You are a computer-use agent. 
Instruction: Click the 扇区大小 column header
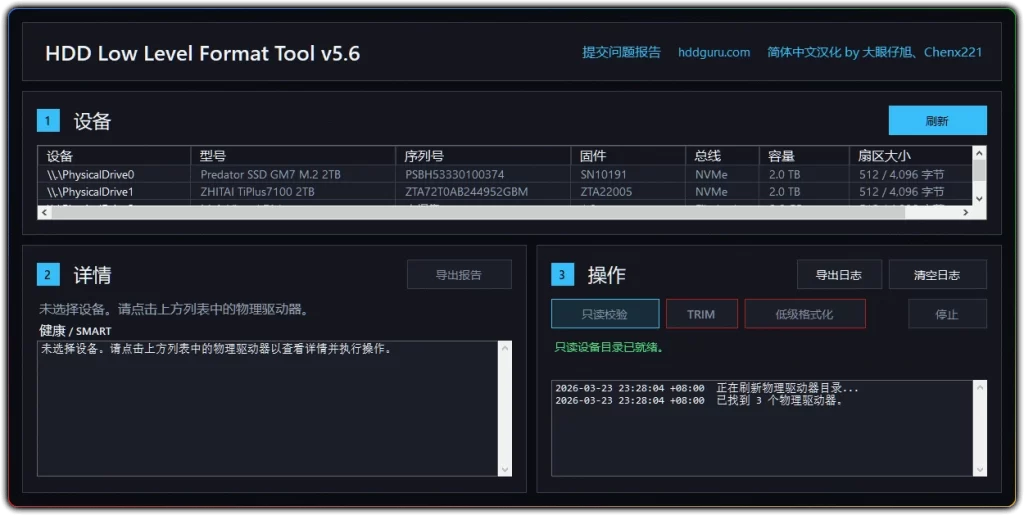click(910, 156)
